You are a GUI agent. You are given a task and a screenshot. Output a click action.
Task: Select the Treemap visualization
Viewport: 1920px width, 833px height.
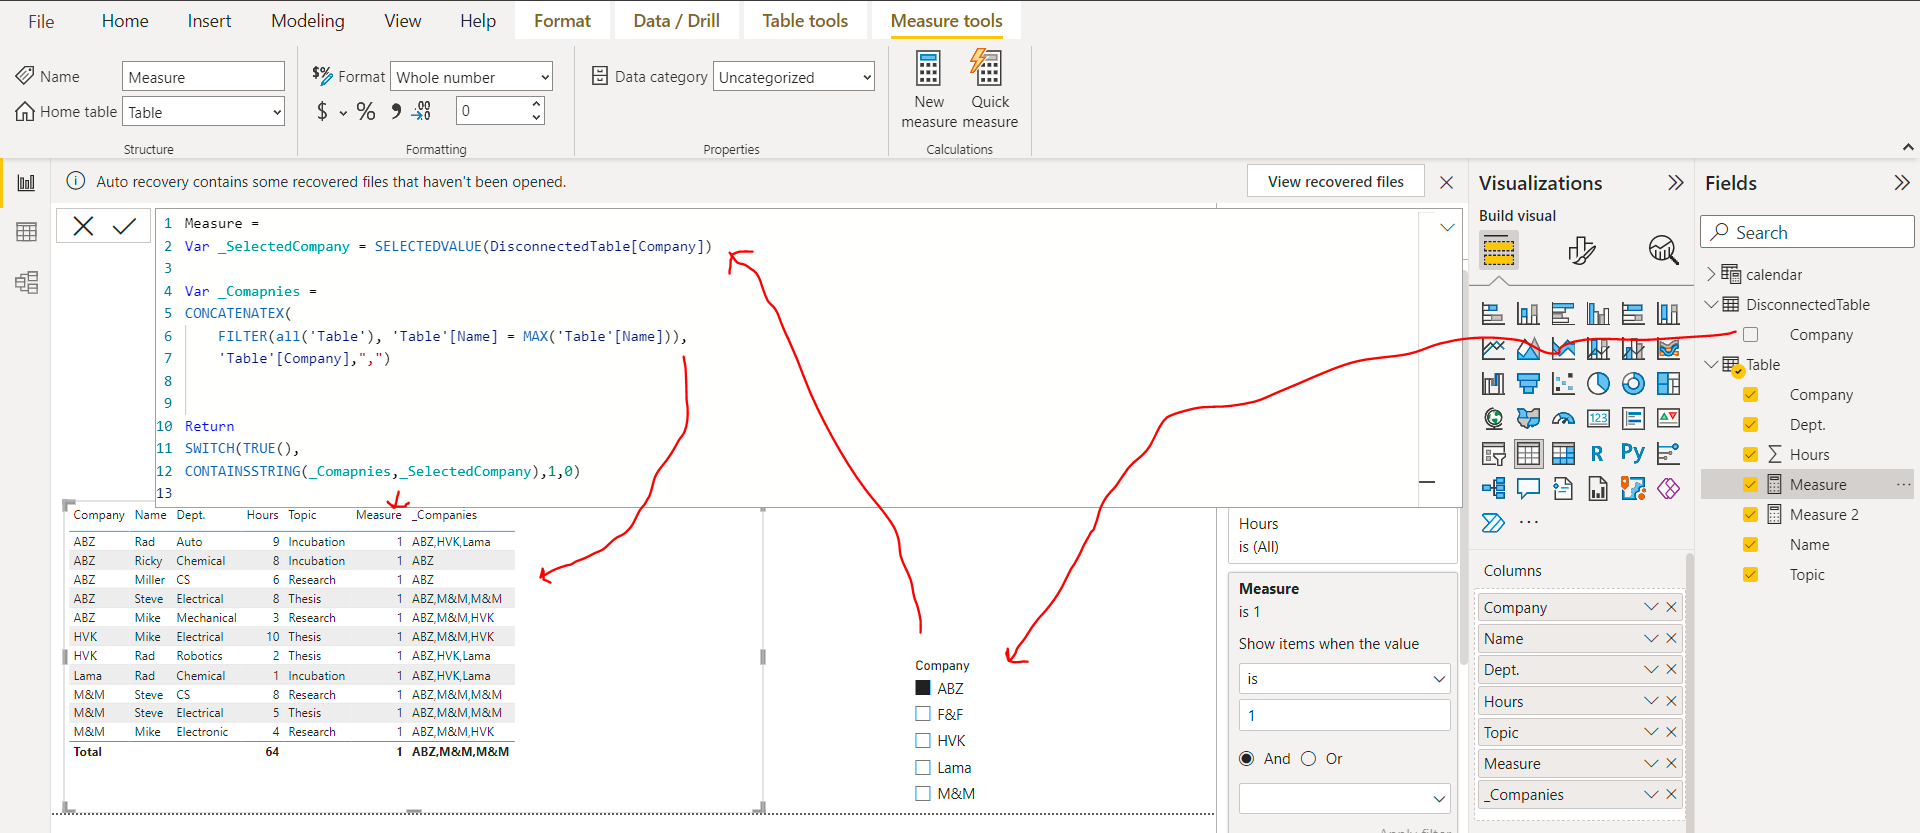pyautogui.click(x=1668, y=384)
